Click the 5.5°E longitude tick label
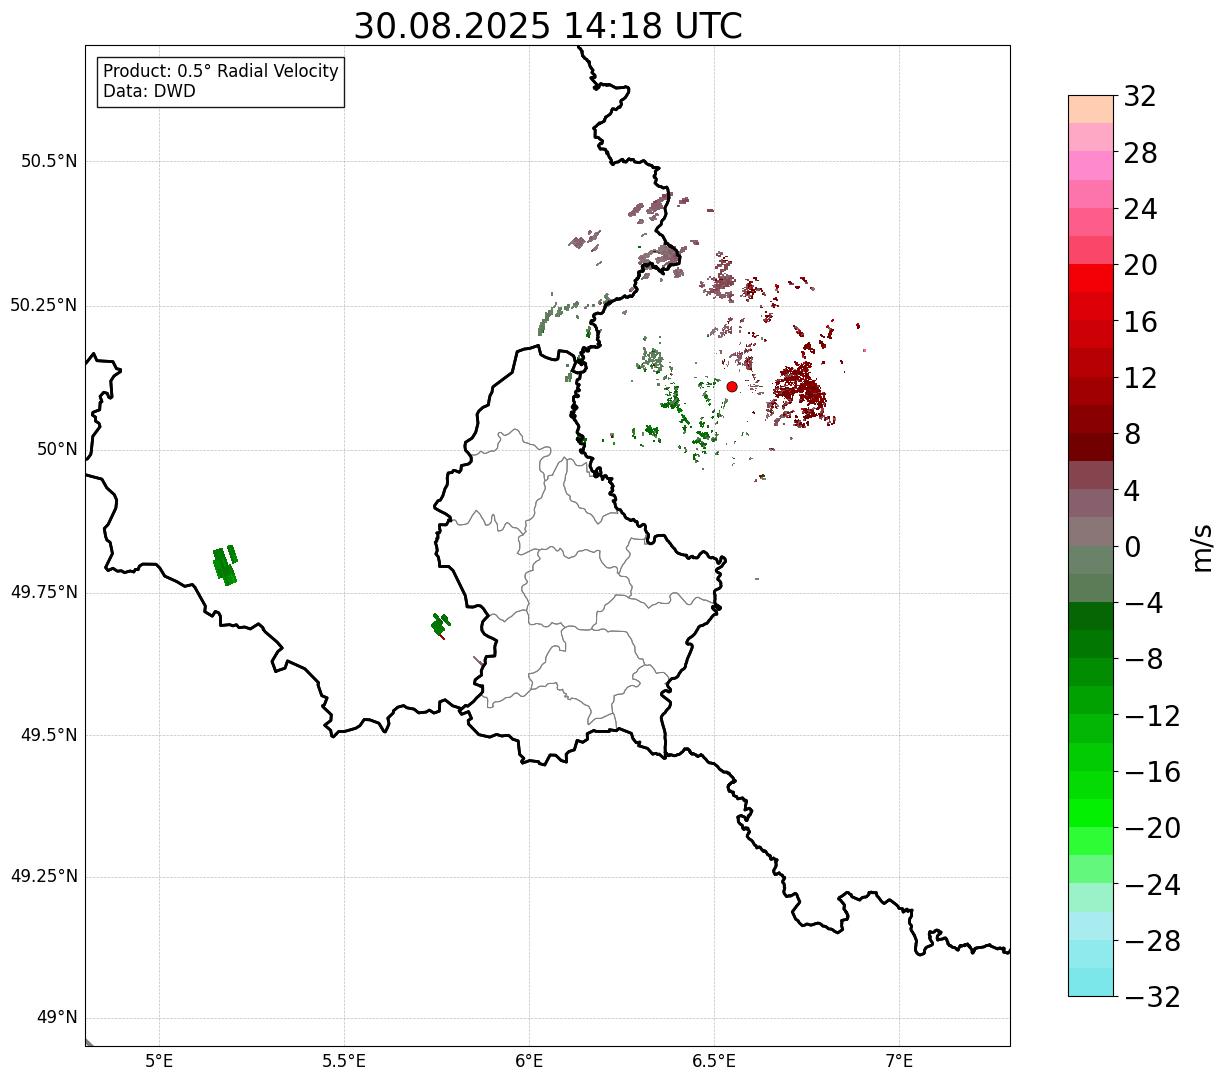The image size is (1225, 1081). (344, 1061)
